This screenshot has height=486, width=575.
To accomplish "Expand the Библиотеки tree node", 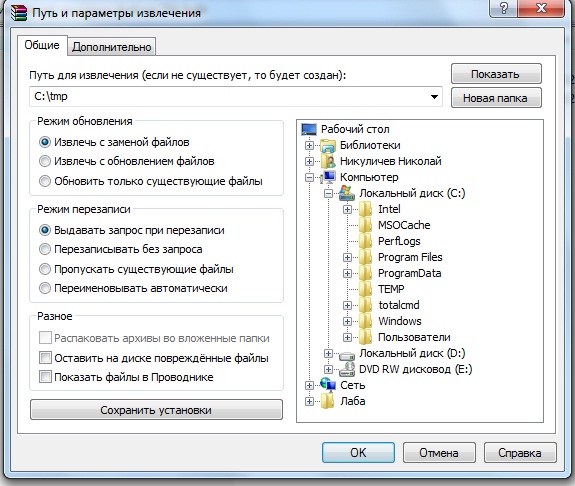I will [309, 146].
